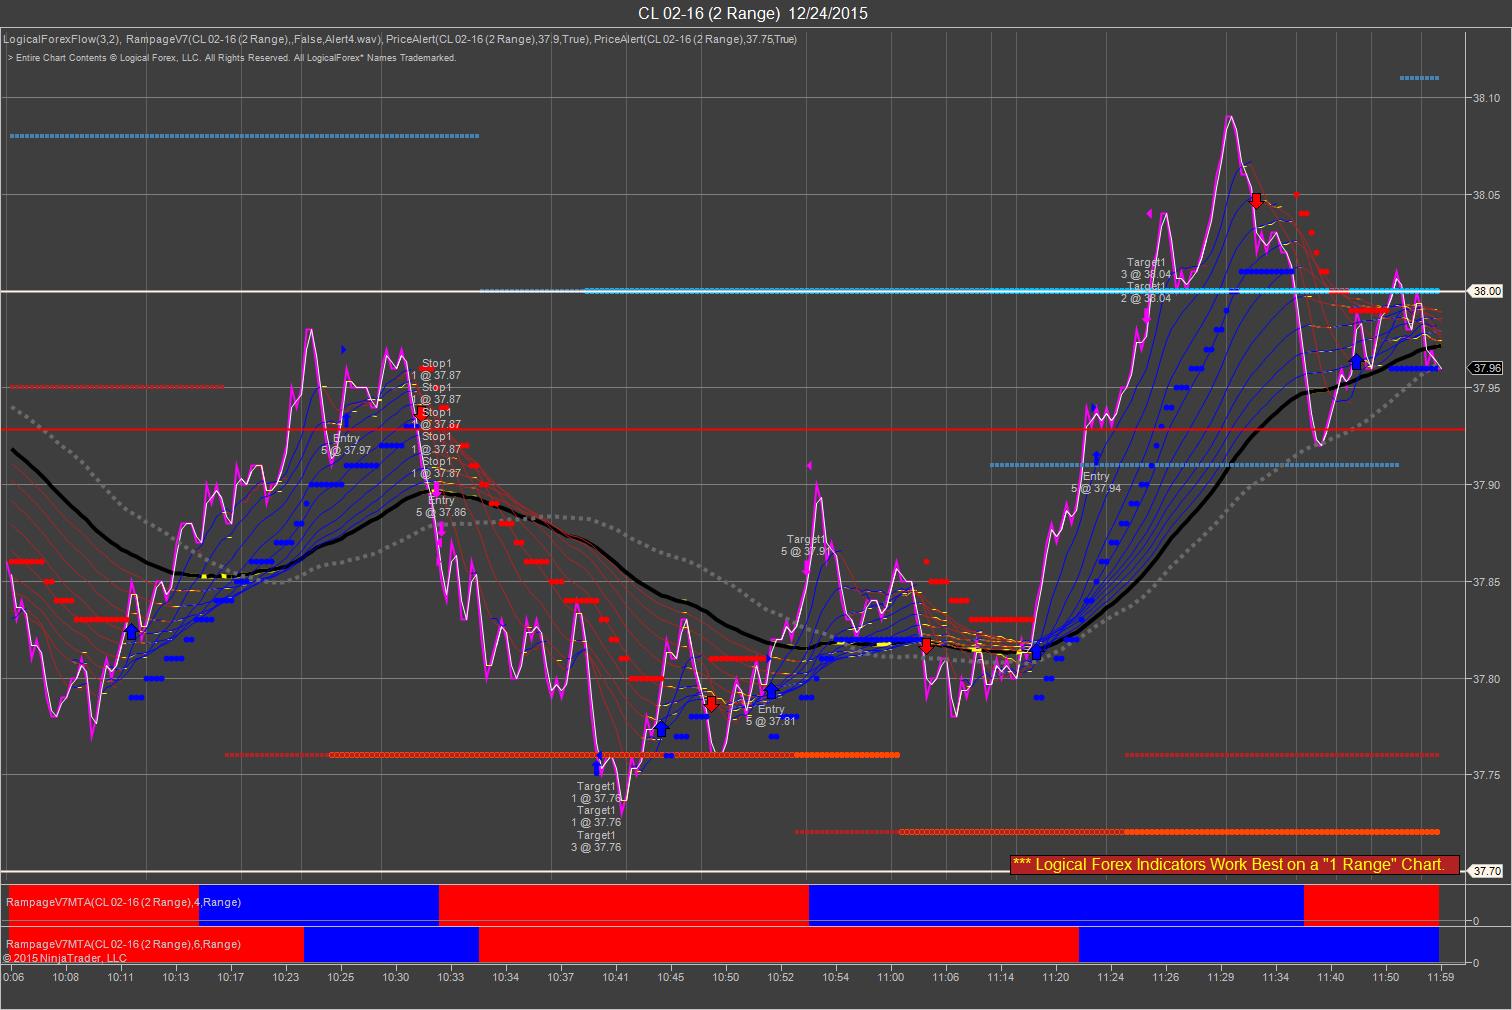Select the 11:26 time axis label

1165,977
